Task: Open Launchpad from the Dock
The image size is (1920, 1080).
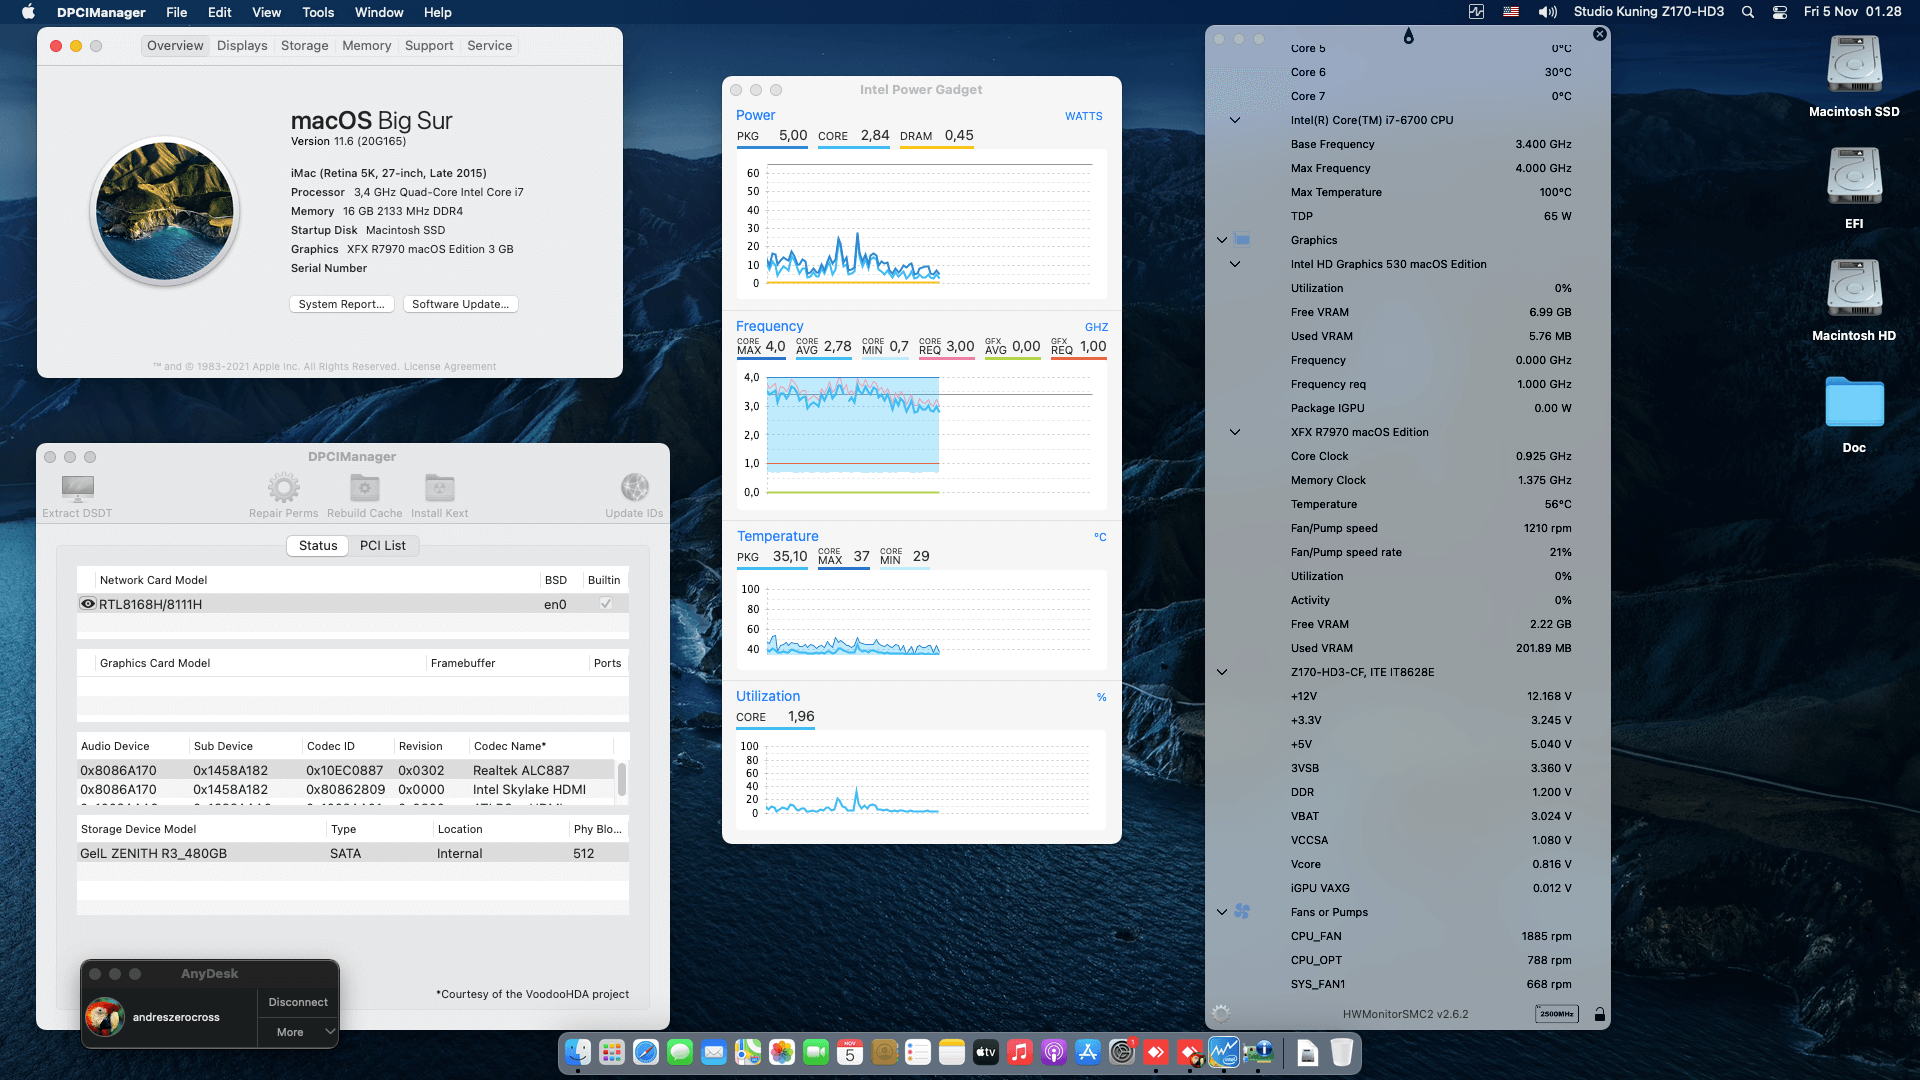Action: (612, 1052)
